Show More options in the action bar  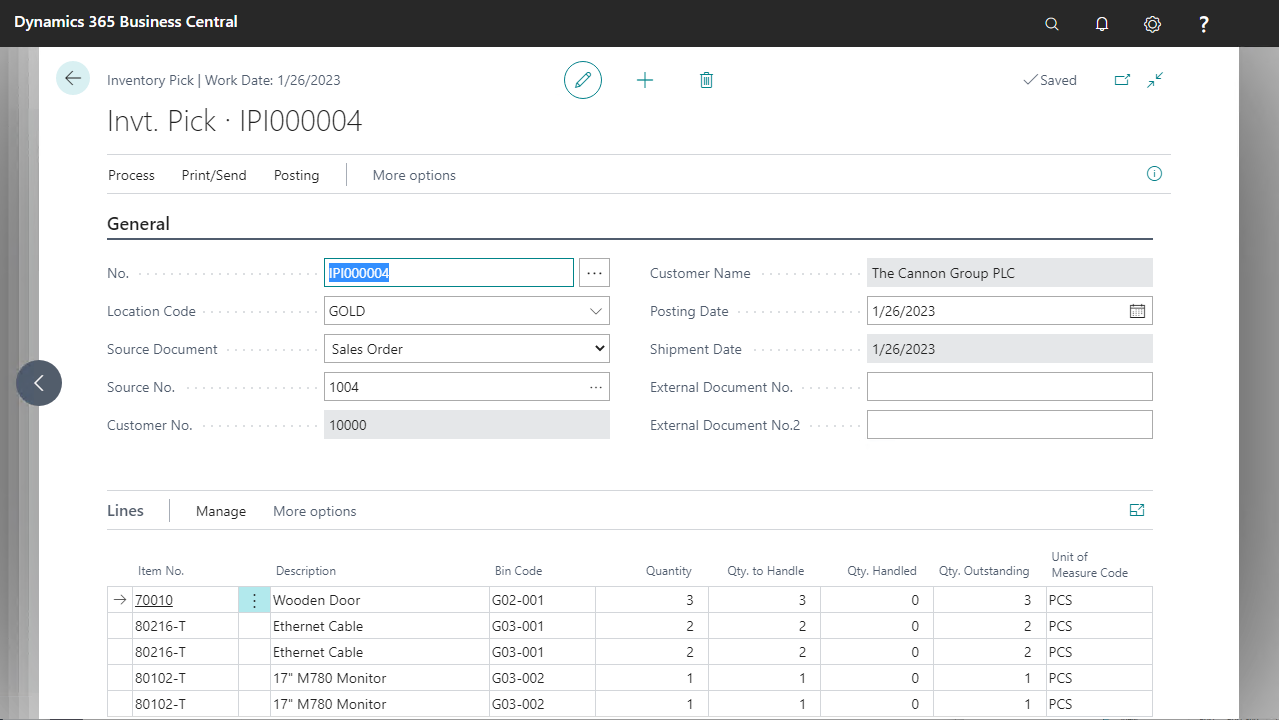click(414, 175)
